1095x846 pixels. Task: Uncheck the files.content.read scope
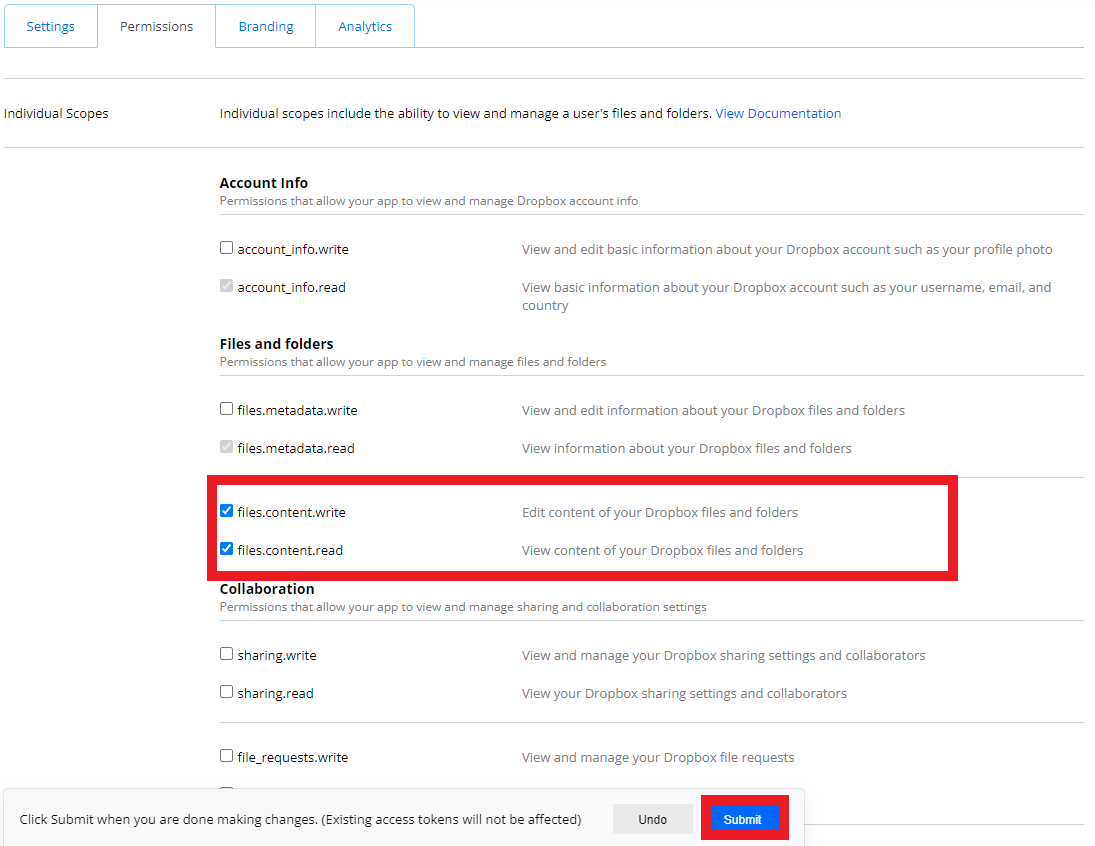coord(226,548)
